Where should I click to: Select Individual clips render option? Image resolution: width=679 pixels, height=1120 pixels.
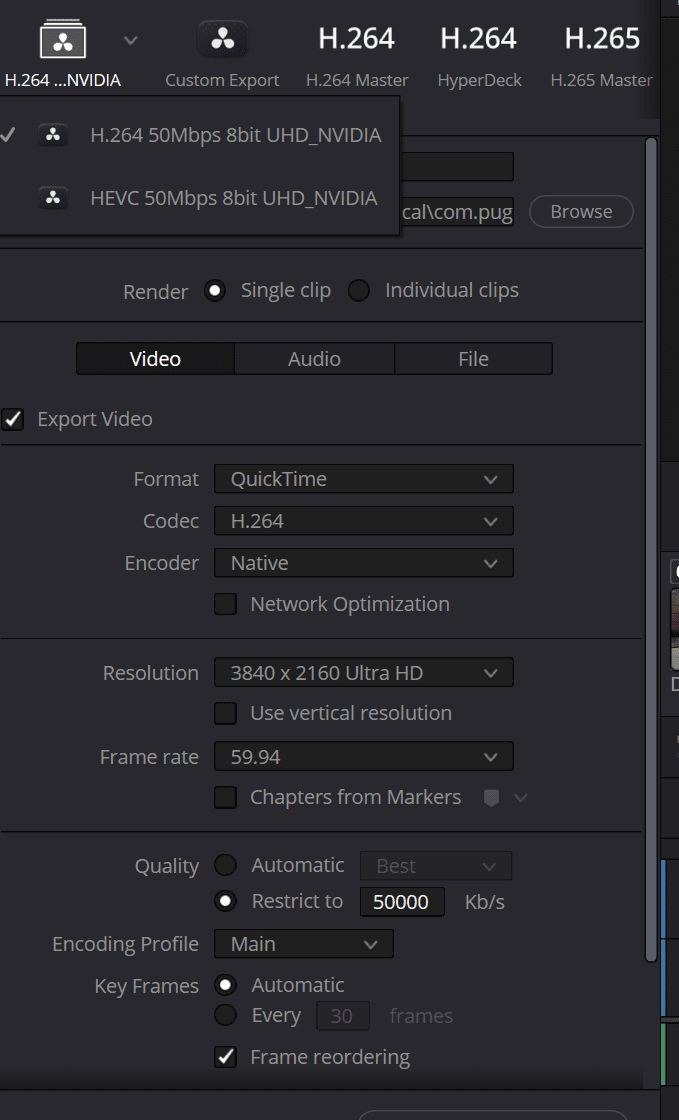coord(358,291)
